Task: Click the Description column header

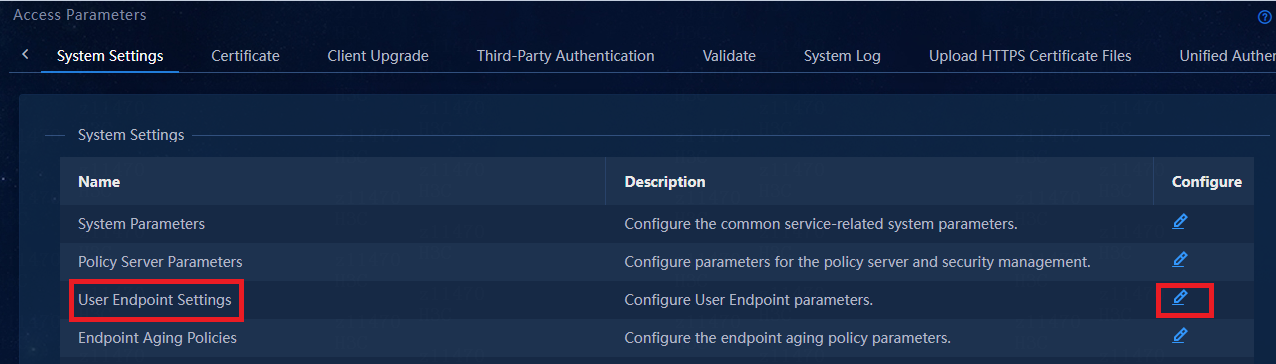Action: point(665,182)
